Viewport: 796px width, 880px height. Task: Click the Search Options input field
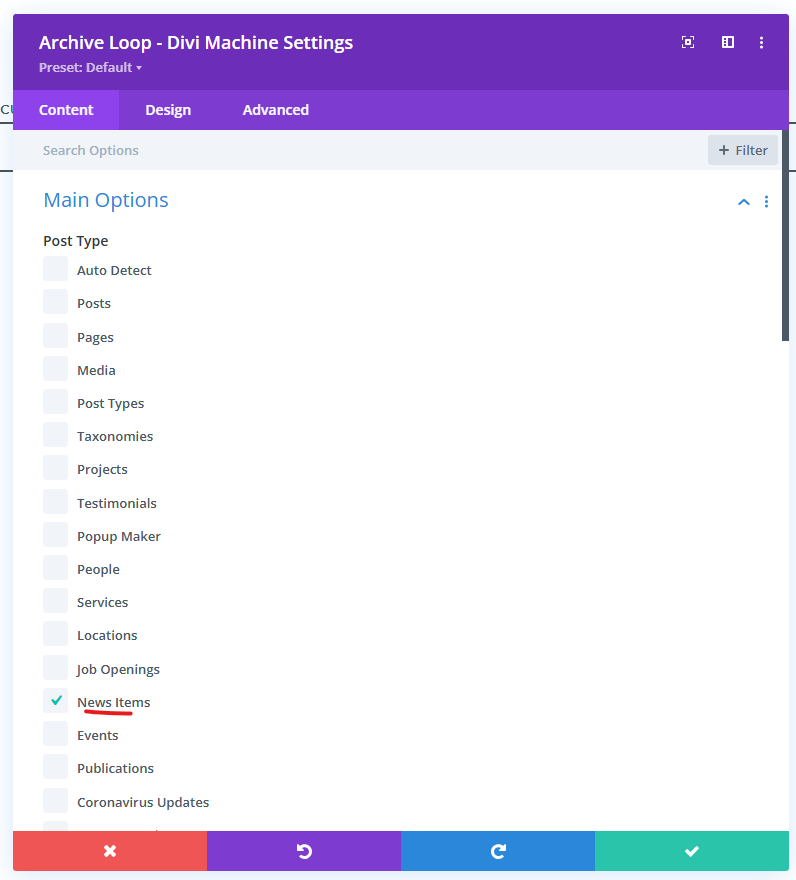[360, 150]
